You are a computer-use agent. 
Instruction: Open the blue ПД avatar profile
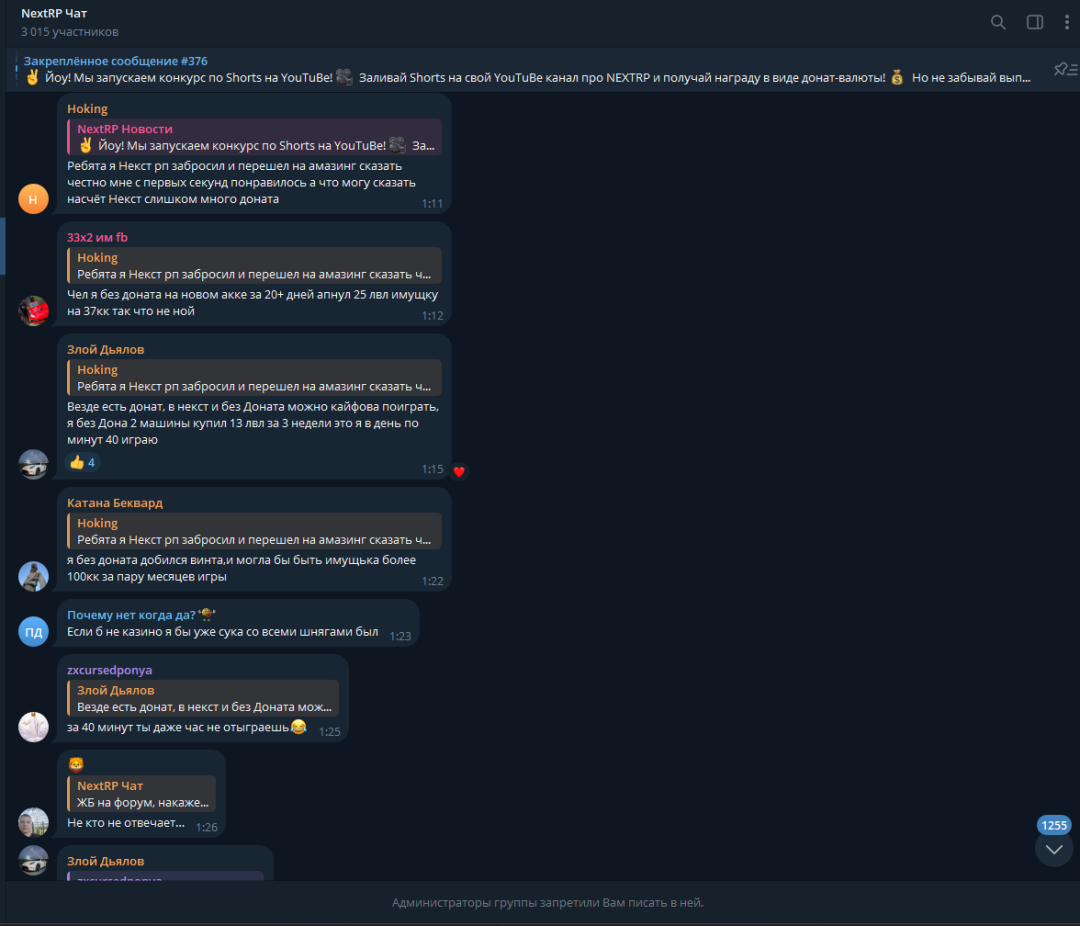(33, 631)
